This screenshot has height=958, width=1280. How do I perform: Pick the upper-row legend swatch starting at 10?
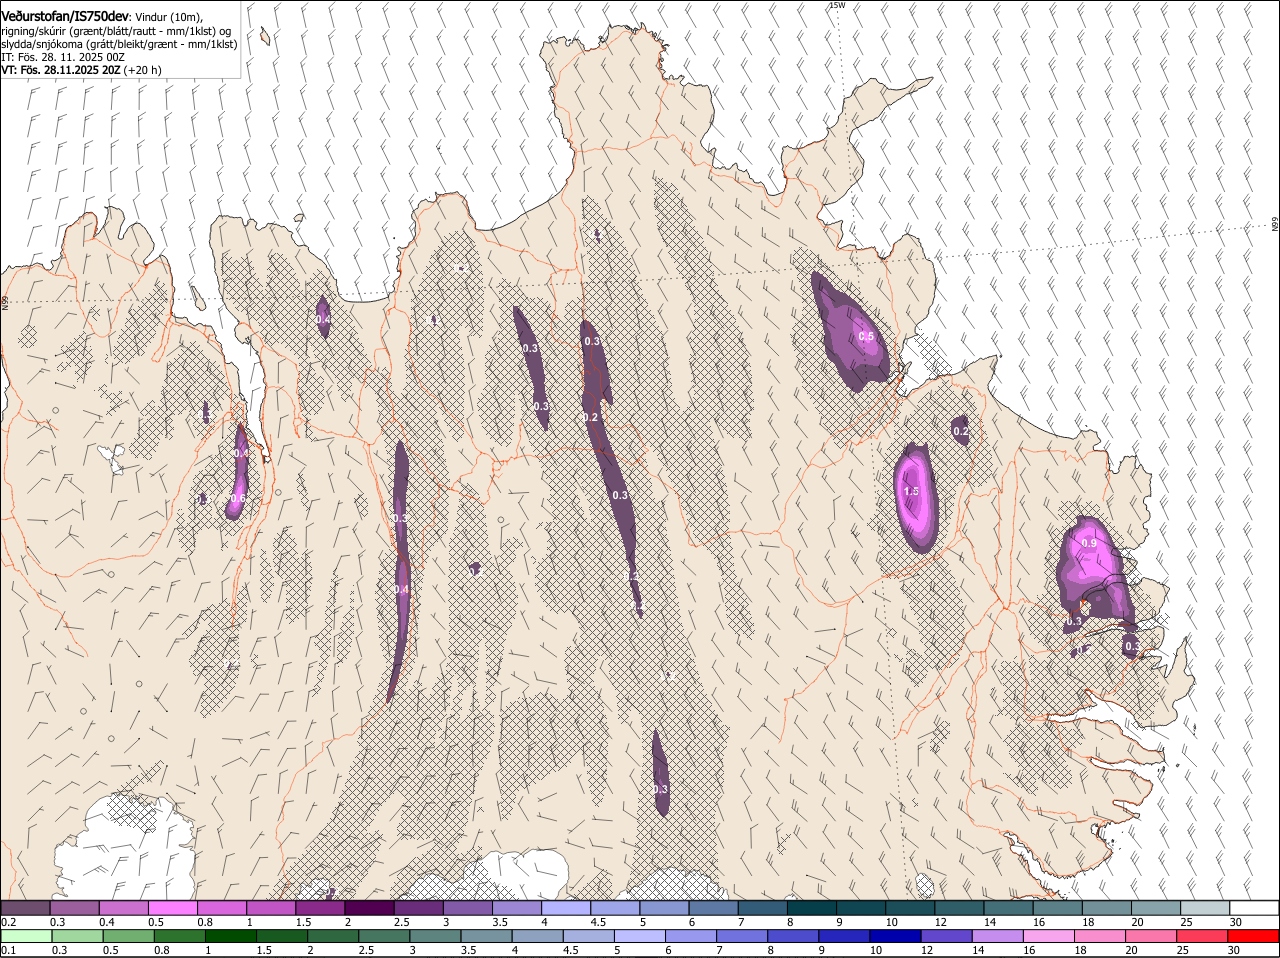(910, 908)
